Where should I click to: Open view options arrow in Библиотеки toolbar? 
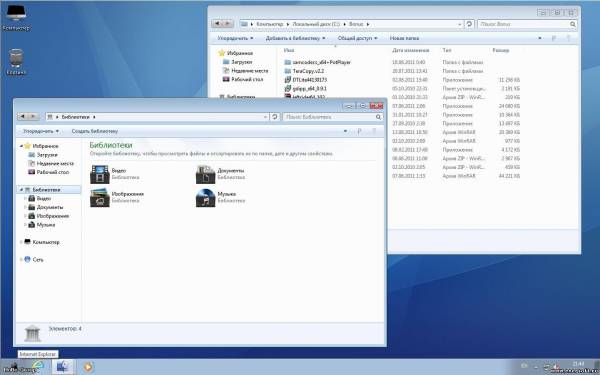[x=345, y=131]
